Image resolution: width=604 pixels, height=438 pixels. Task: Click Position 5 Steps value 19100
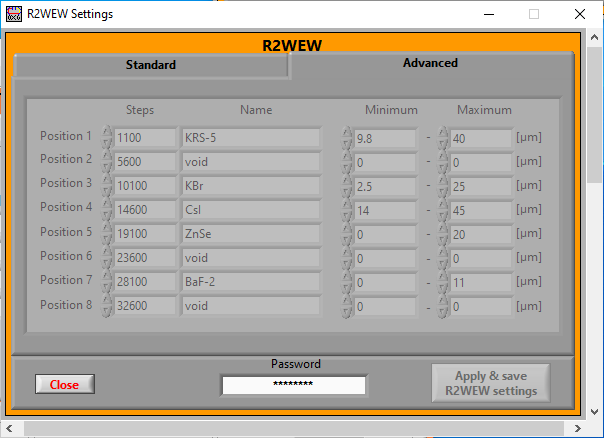145,234
